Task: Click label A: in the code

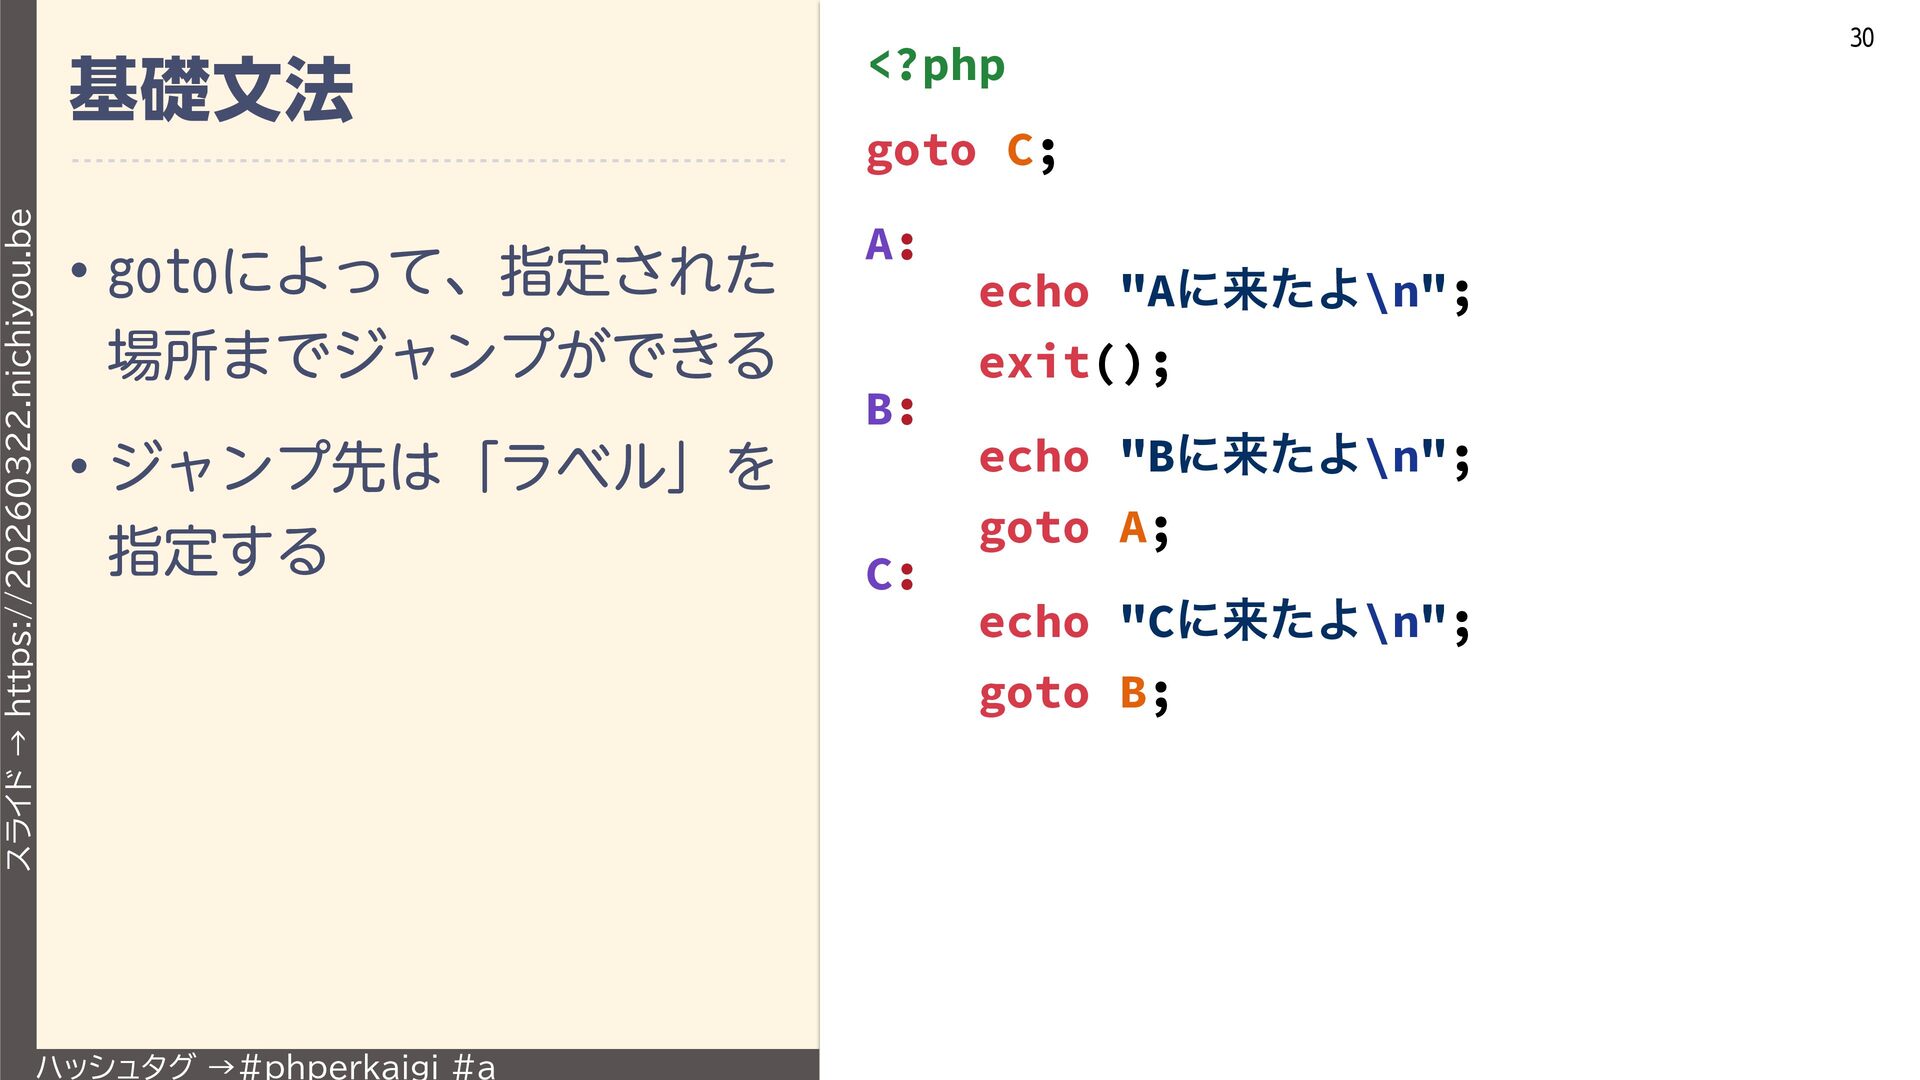Action: (889, 245)
